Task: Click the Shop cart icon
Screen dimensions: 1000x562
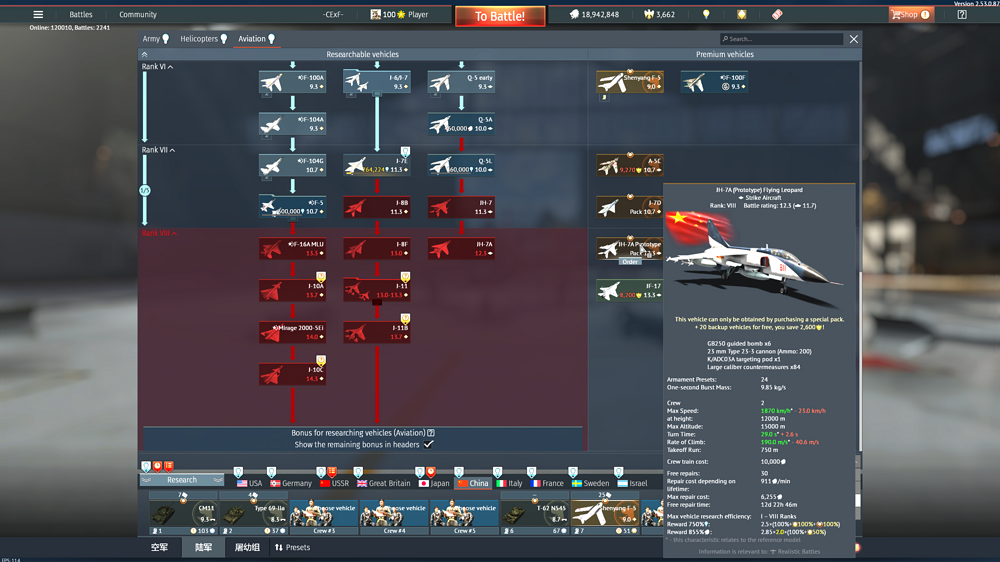Action: pos(897,15)
